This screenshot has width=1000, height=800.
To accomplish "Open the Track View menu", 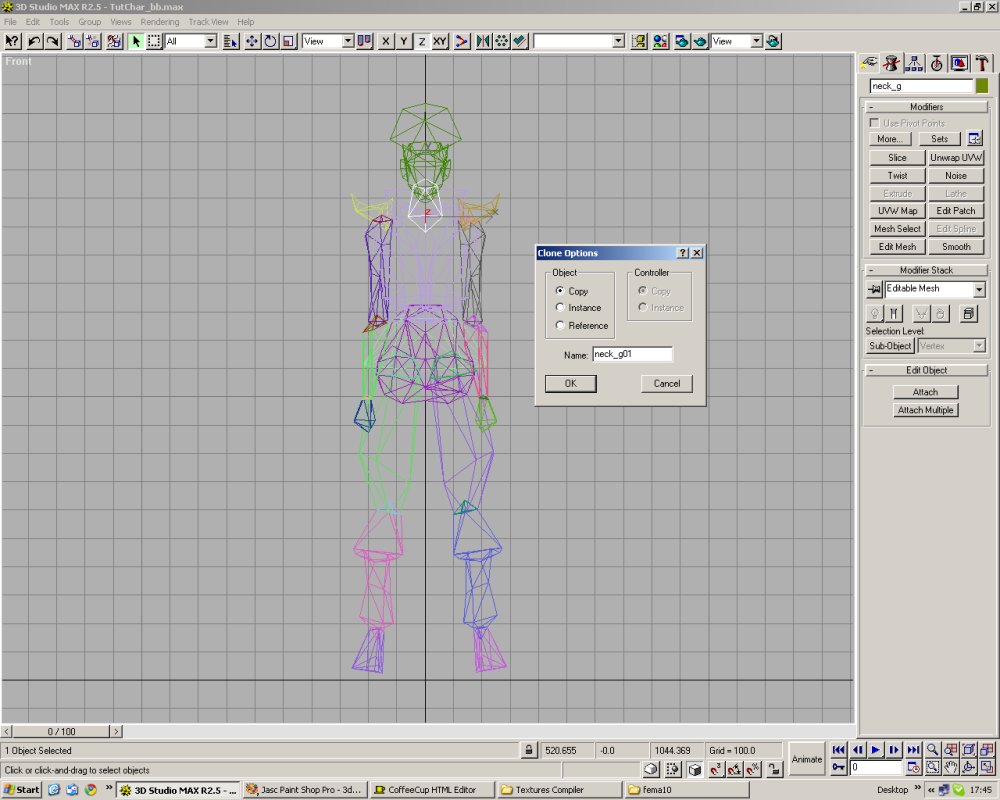I will (x=208, y=22).
